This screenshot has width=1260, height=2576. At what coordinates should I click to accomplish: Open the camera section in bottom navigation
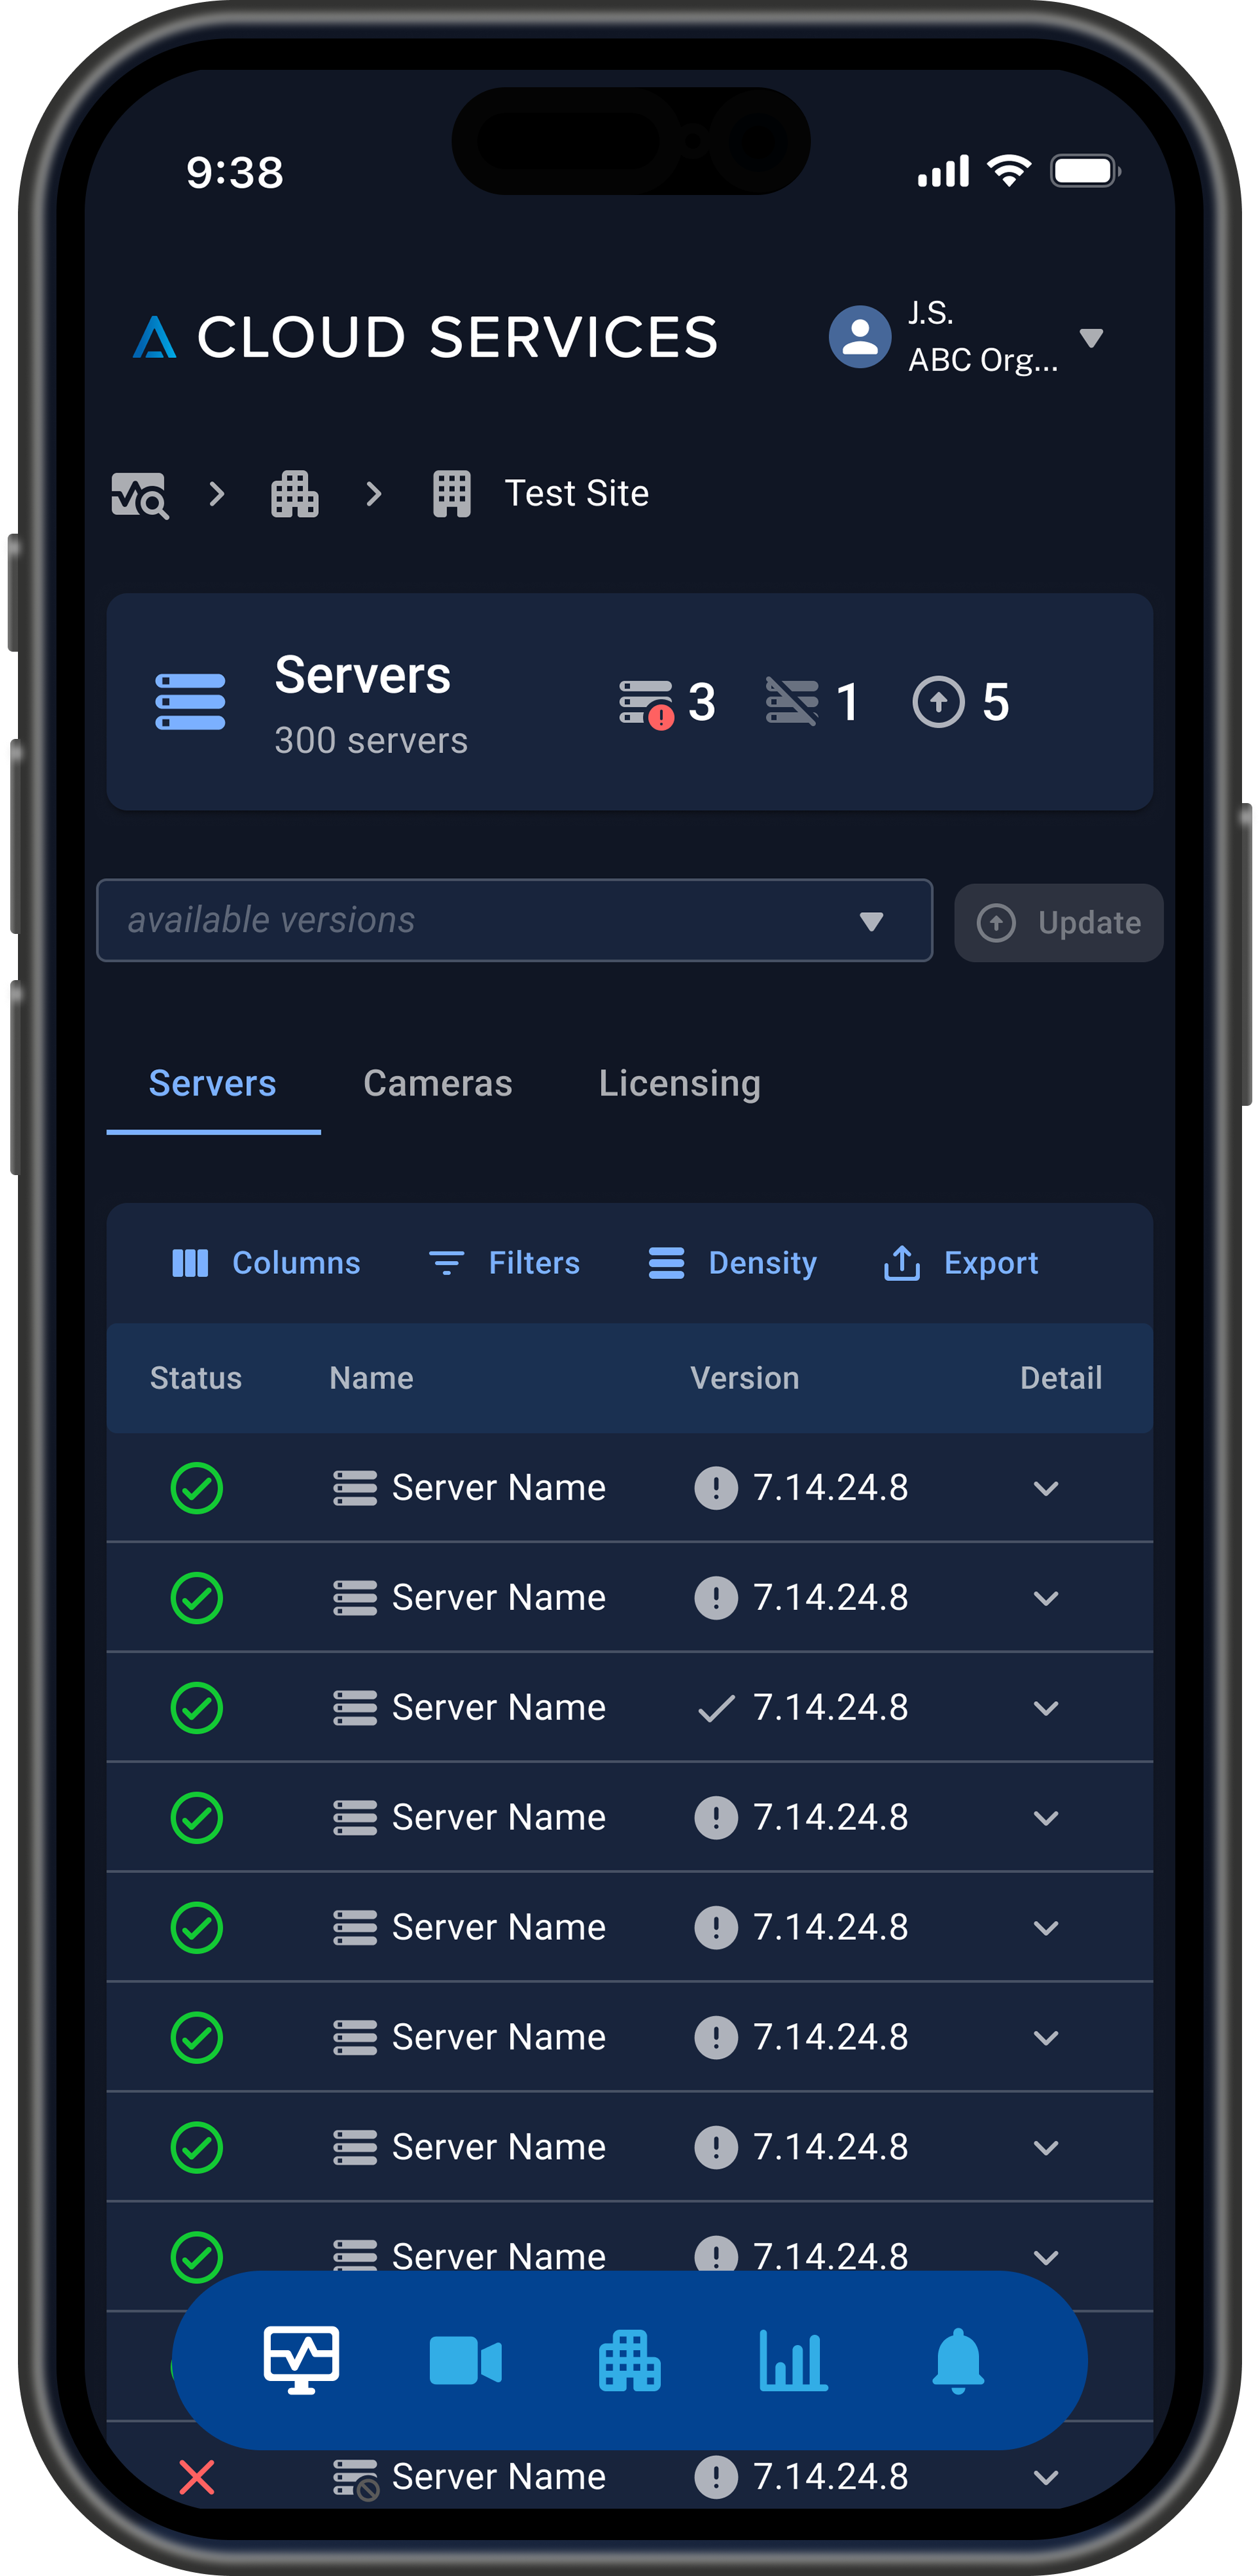tap(465, 2361)
